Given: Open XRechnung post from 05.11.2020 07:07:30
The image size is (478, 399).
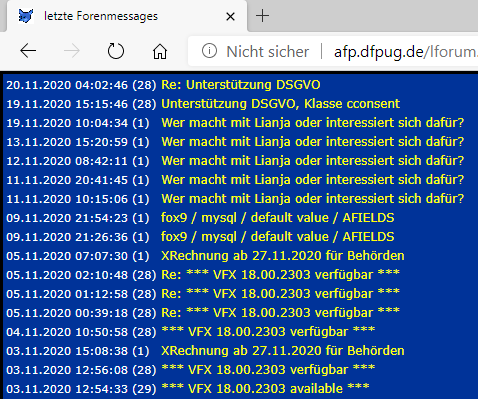Looking at the screenshot, I should 283,256.
